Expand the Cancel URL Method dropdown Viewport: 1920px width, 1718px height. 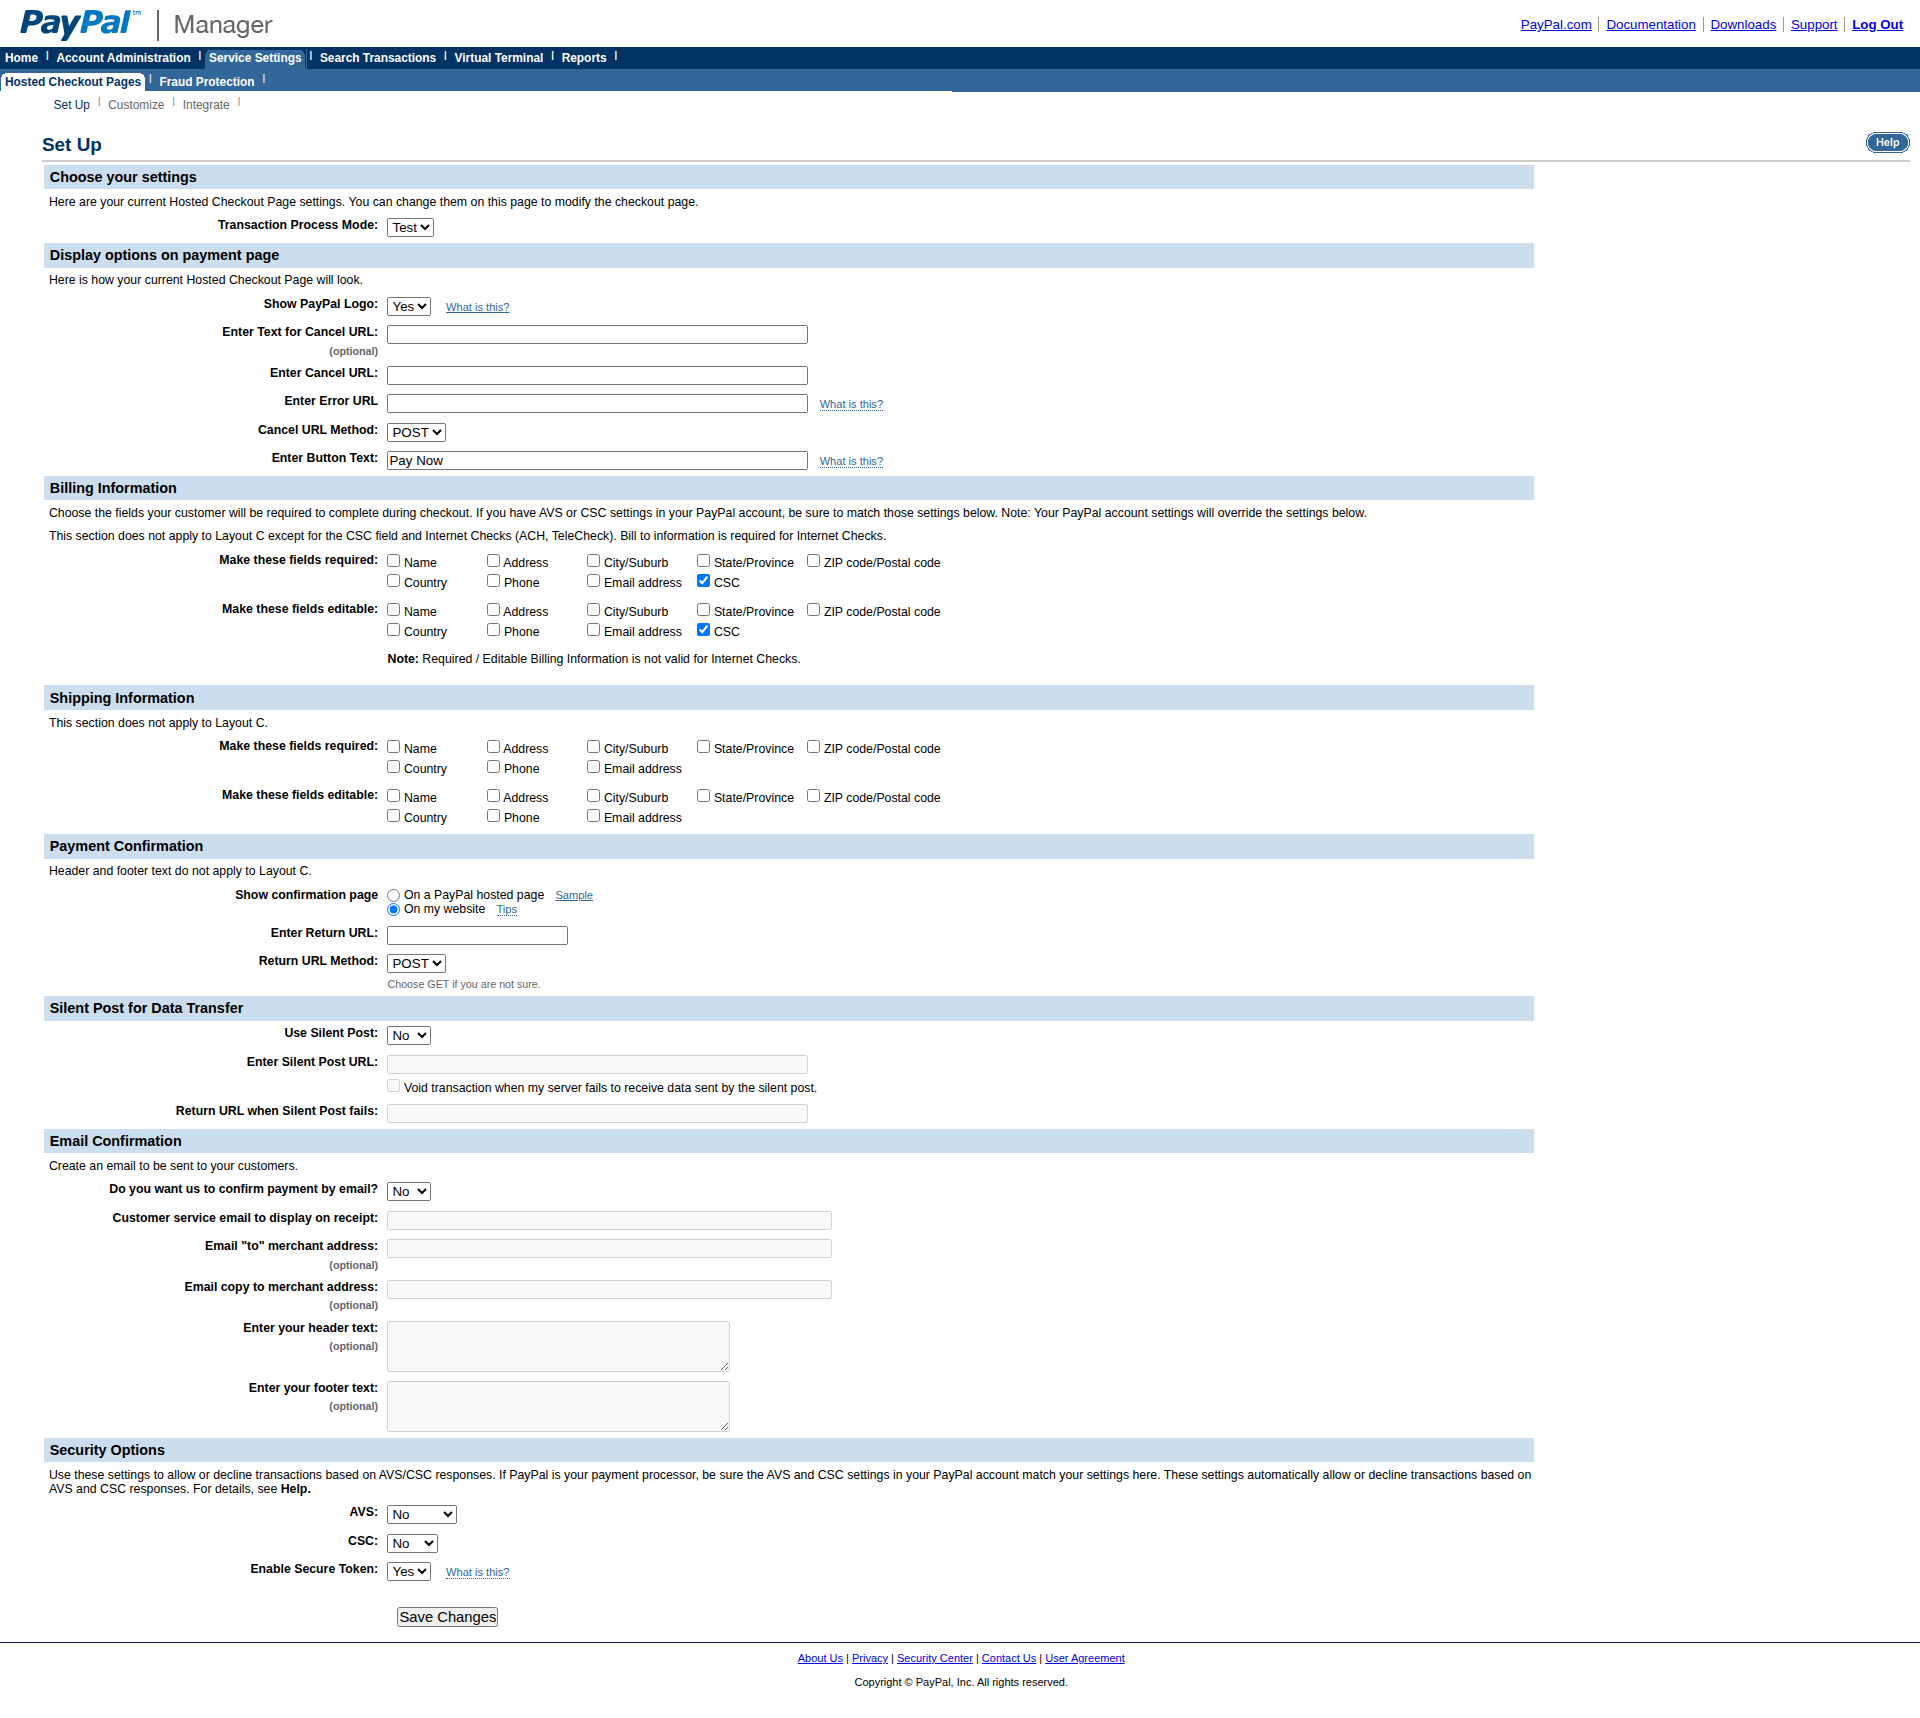tap(416, 433)
